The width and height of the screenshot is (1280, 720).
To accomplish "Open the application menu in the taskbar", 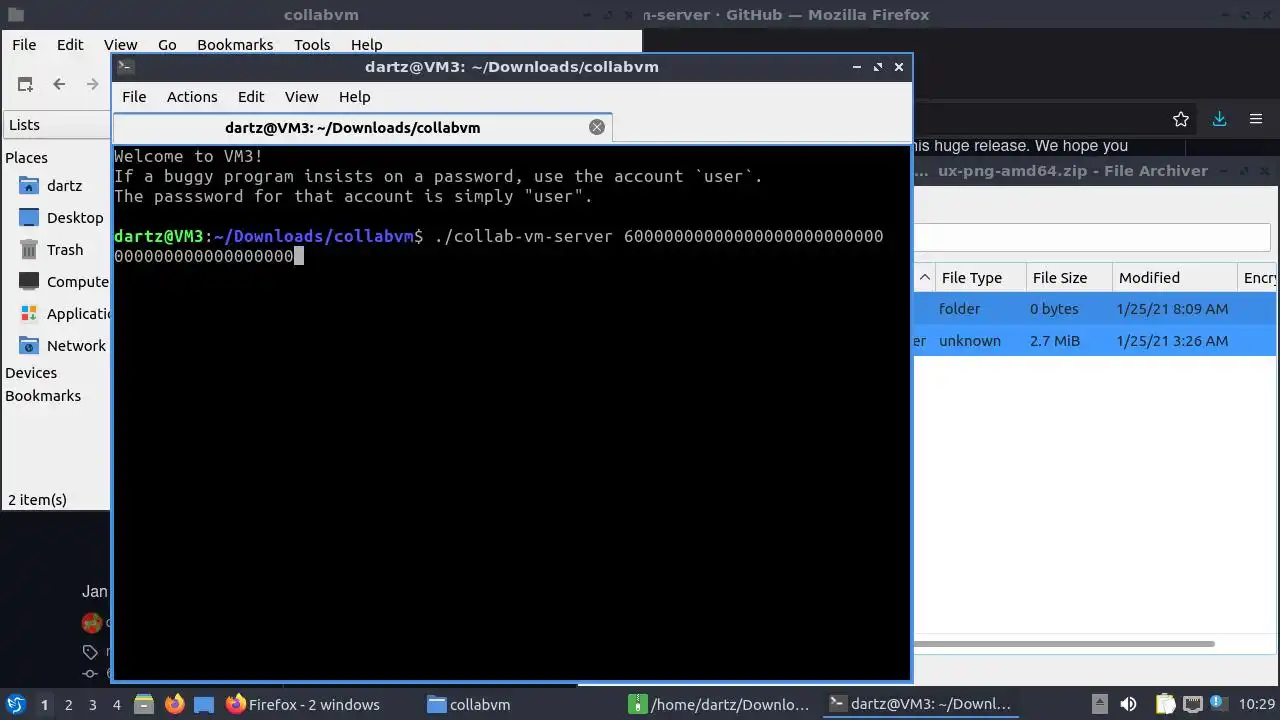I will click(16, 704).
